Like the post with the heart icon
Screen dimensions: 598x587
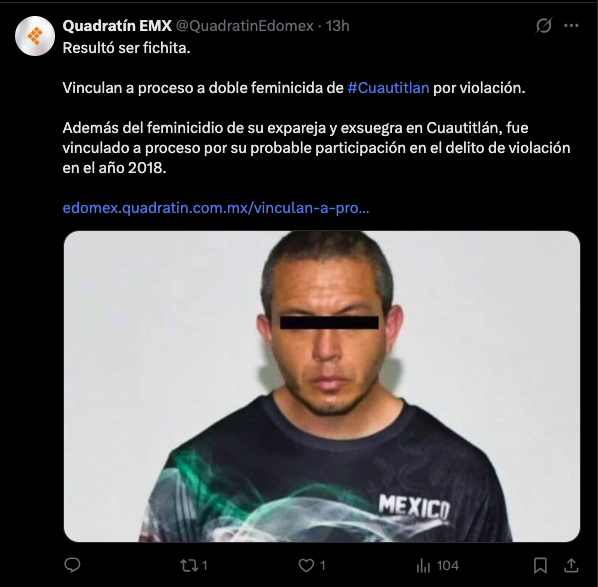(306, 565)
